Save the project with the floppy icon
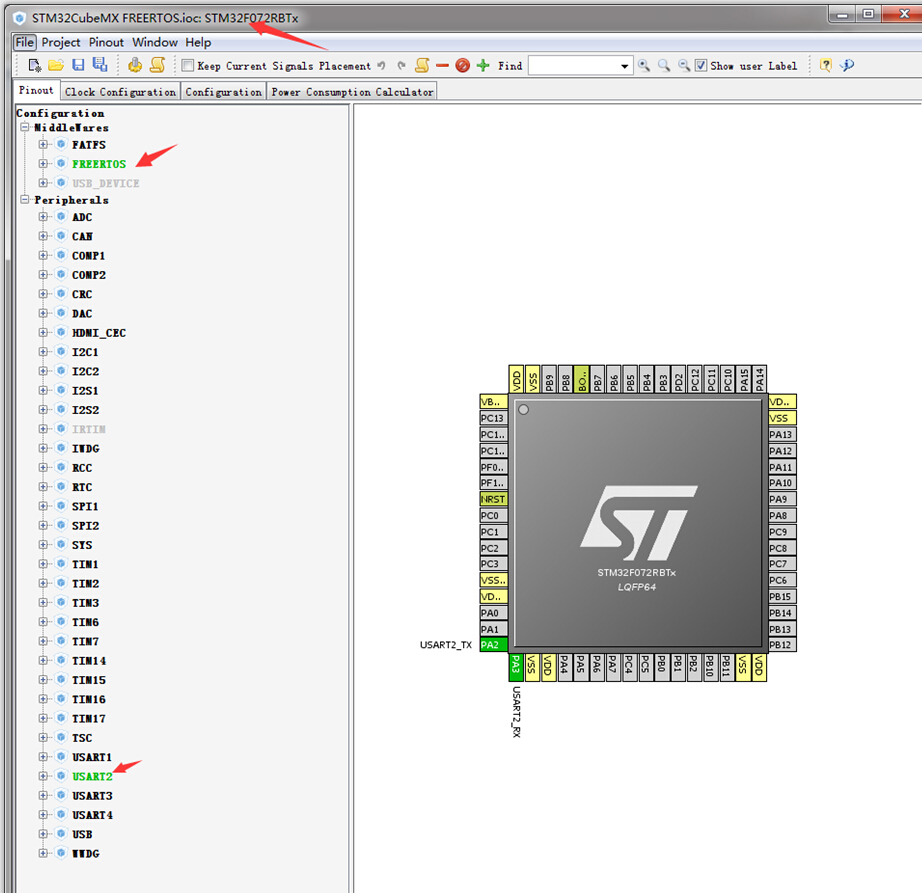 pos(78,65)
